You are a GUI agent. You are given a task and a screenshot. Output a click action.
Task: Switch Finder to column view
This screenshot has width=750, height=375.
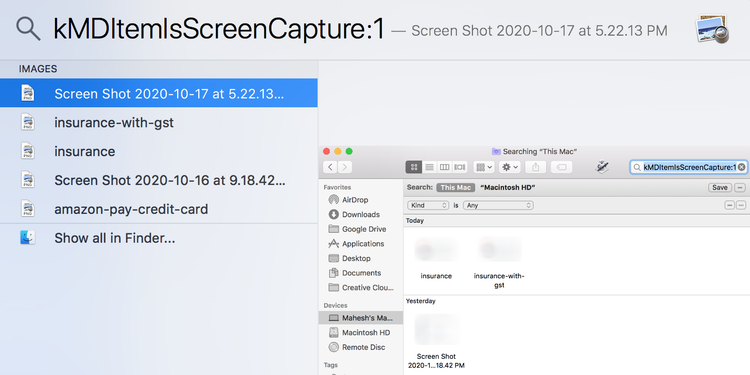coord(445,167)
